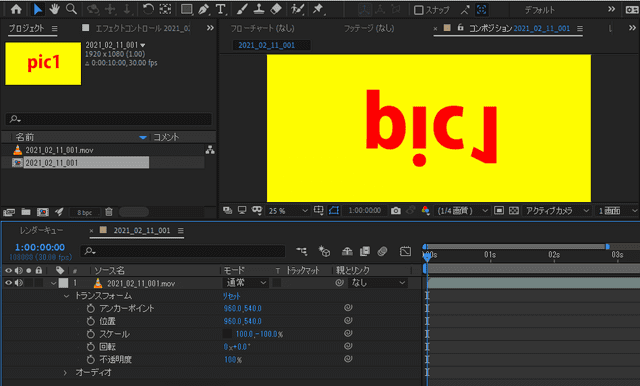
Task: Create a new composition via Project panel icon
Action: [42, 212]
